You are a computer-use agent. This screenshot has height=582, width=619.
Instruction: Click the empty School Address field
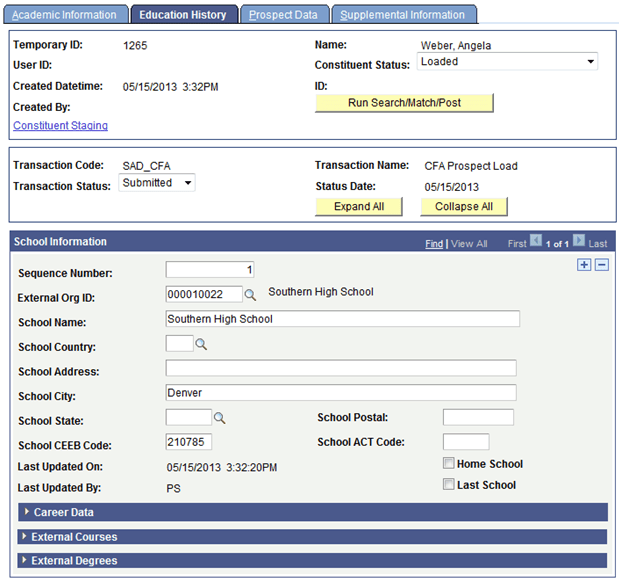341,368
